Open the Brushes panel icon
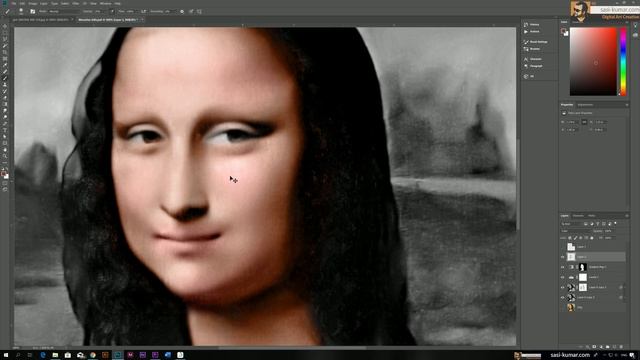 526,49
